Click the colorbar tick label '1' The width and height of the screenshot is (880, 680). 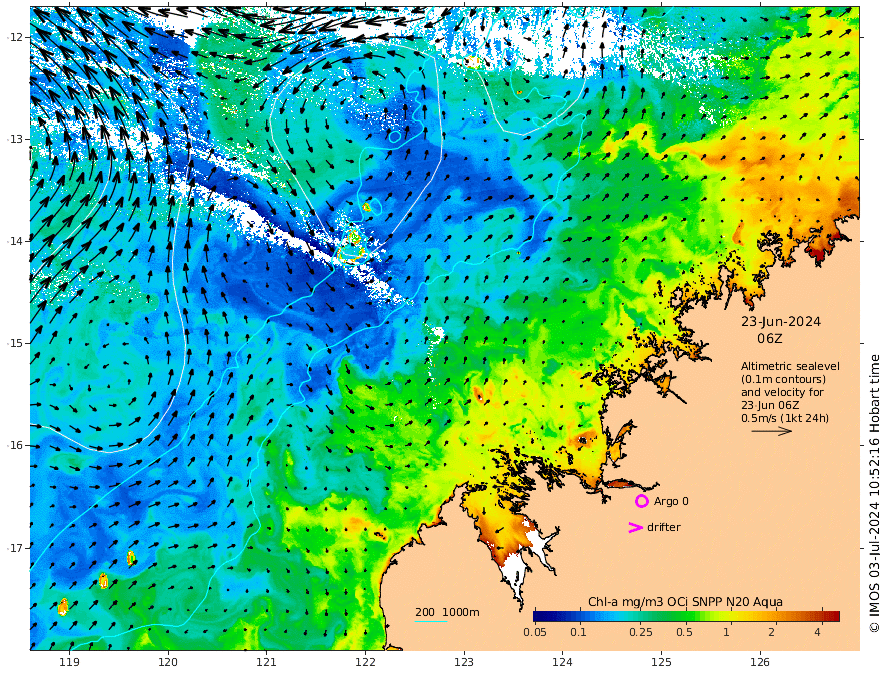click(726, 632)
